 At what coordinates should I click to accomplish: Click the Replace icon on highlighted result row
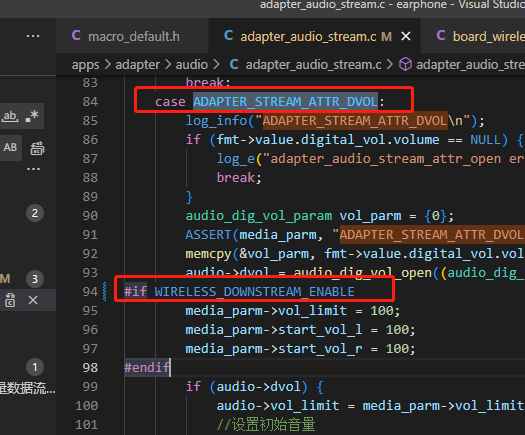10,300
